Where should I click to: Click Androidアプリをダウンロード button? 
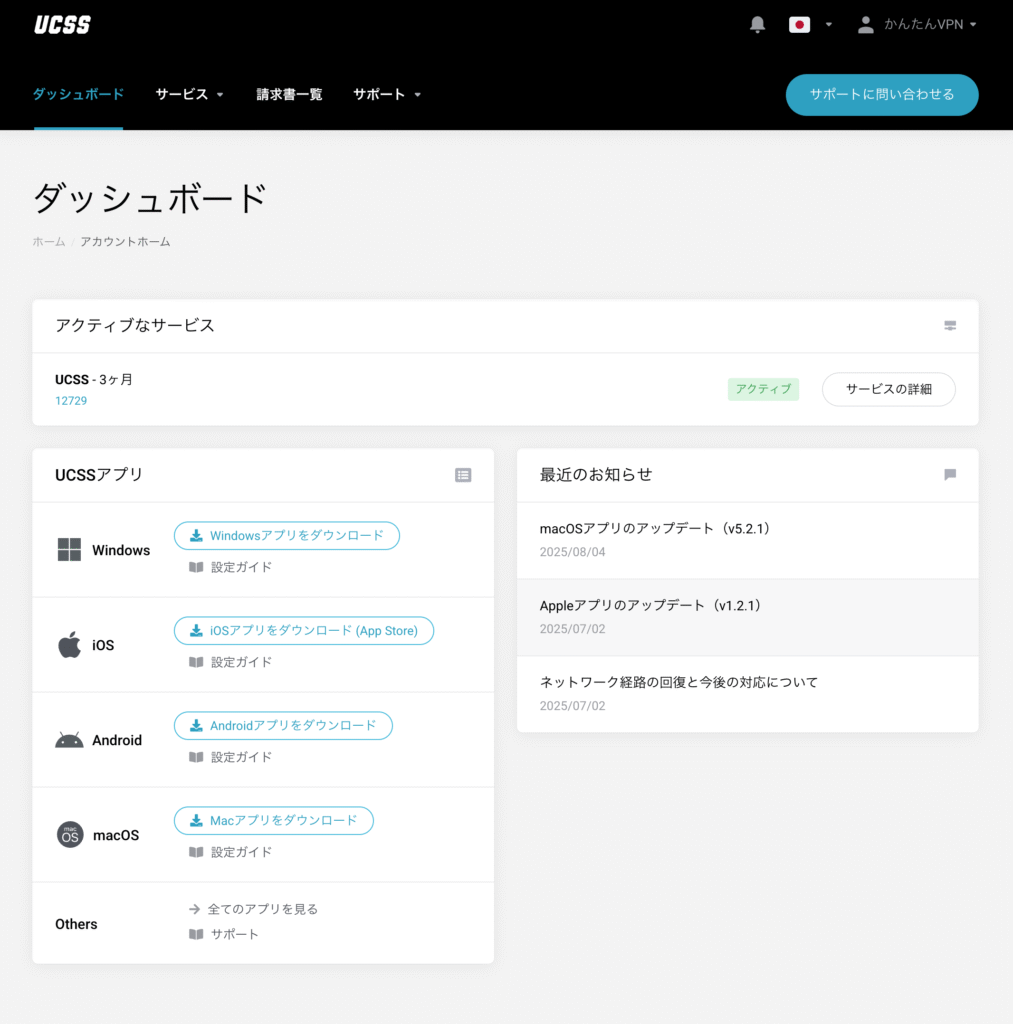(x=283, y=726)
